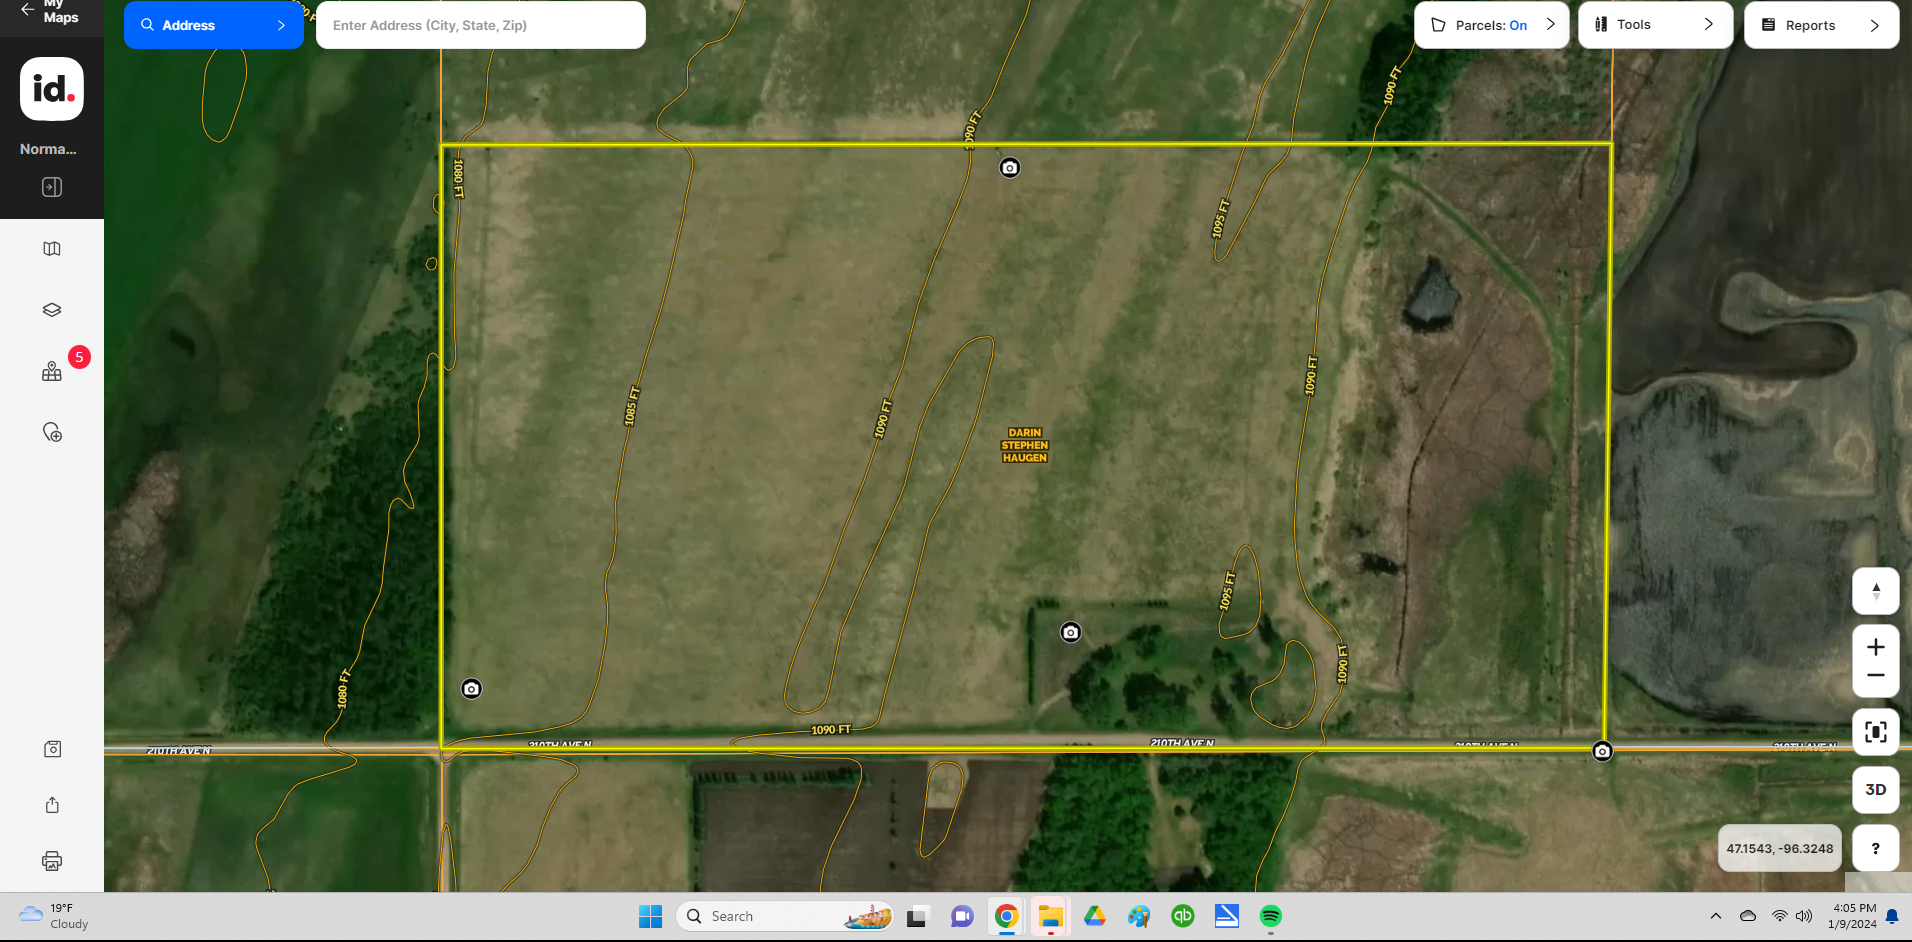Toggle Parcels On layer button
Image resolution: width=1912 pixels, height=942 pixels.
coord(1491,25)
